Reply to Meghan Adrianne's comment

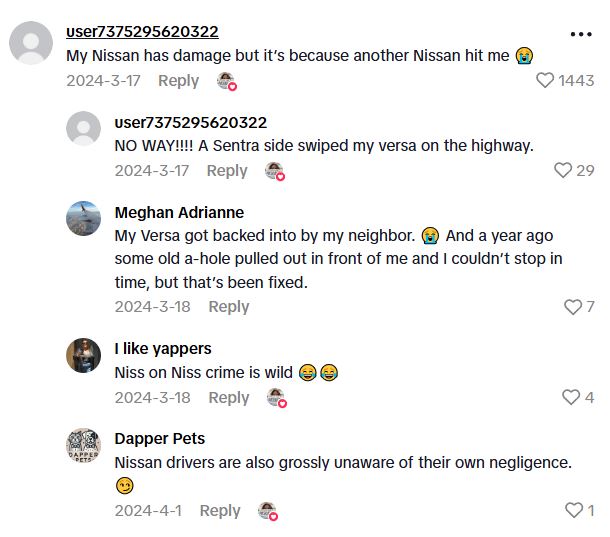point(228,306)
